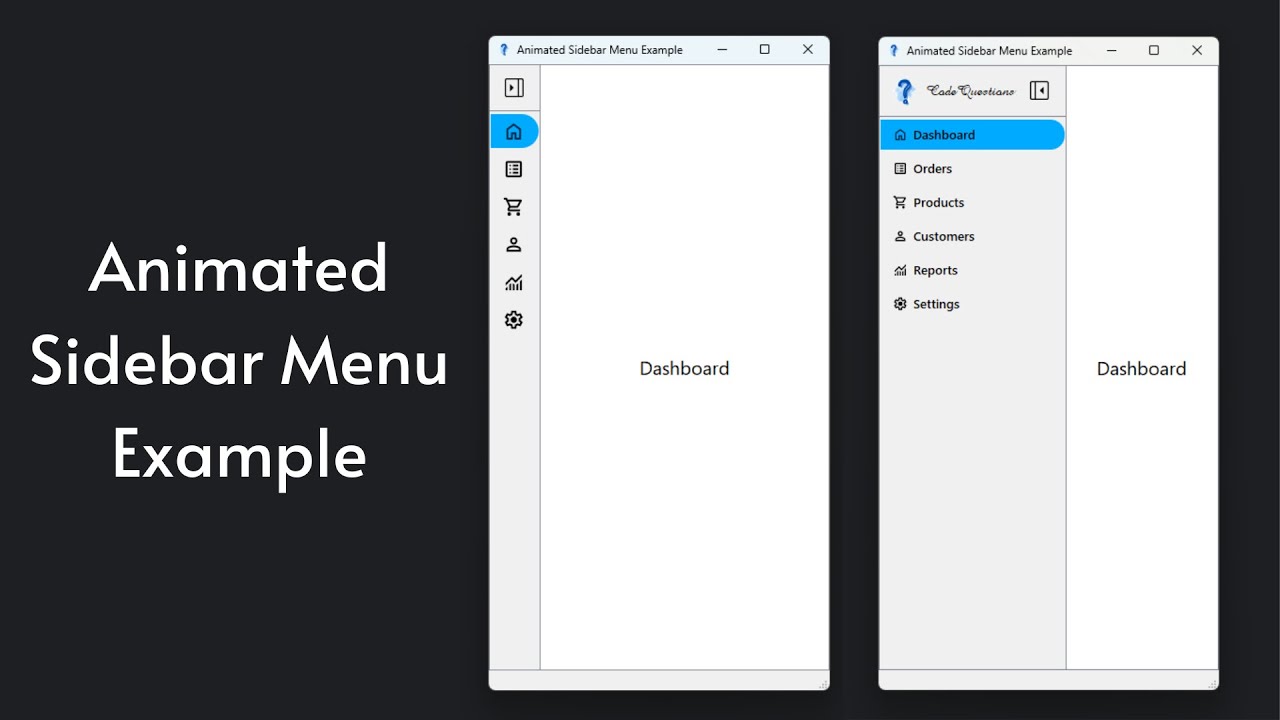Open Customers in the expanded sidebar
The image size is (1280, 720).
[972, 237]
